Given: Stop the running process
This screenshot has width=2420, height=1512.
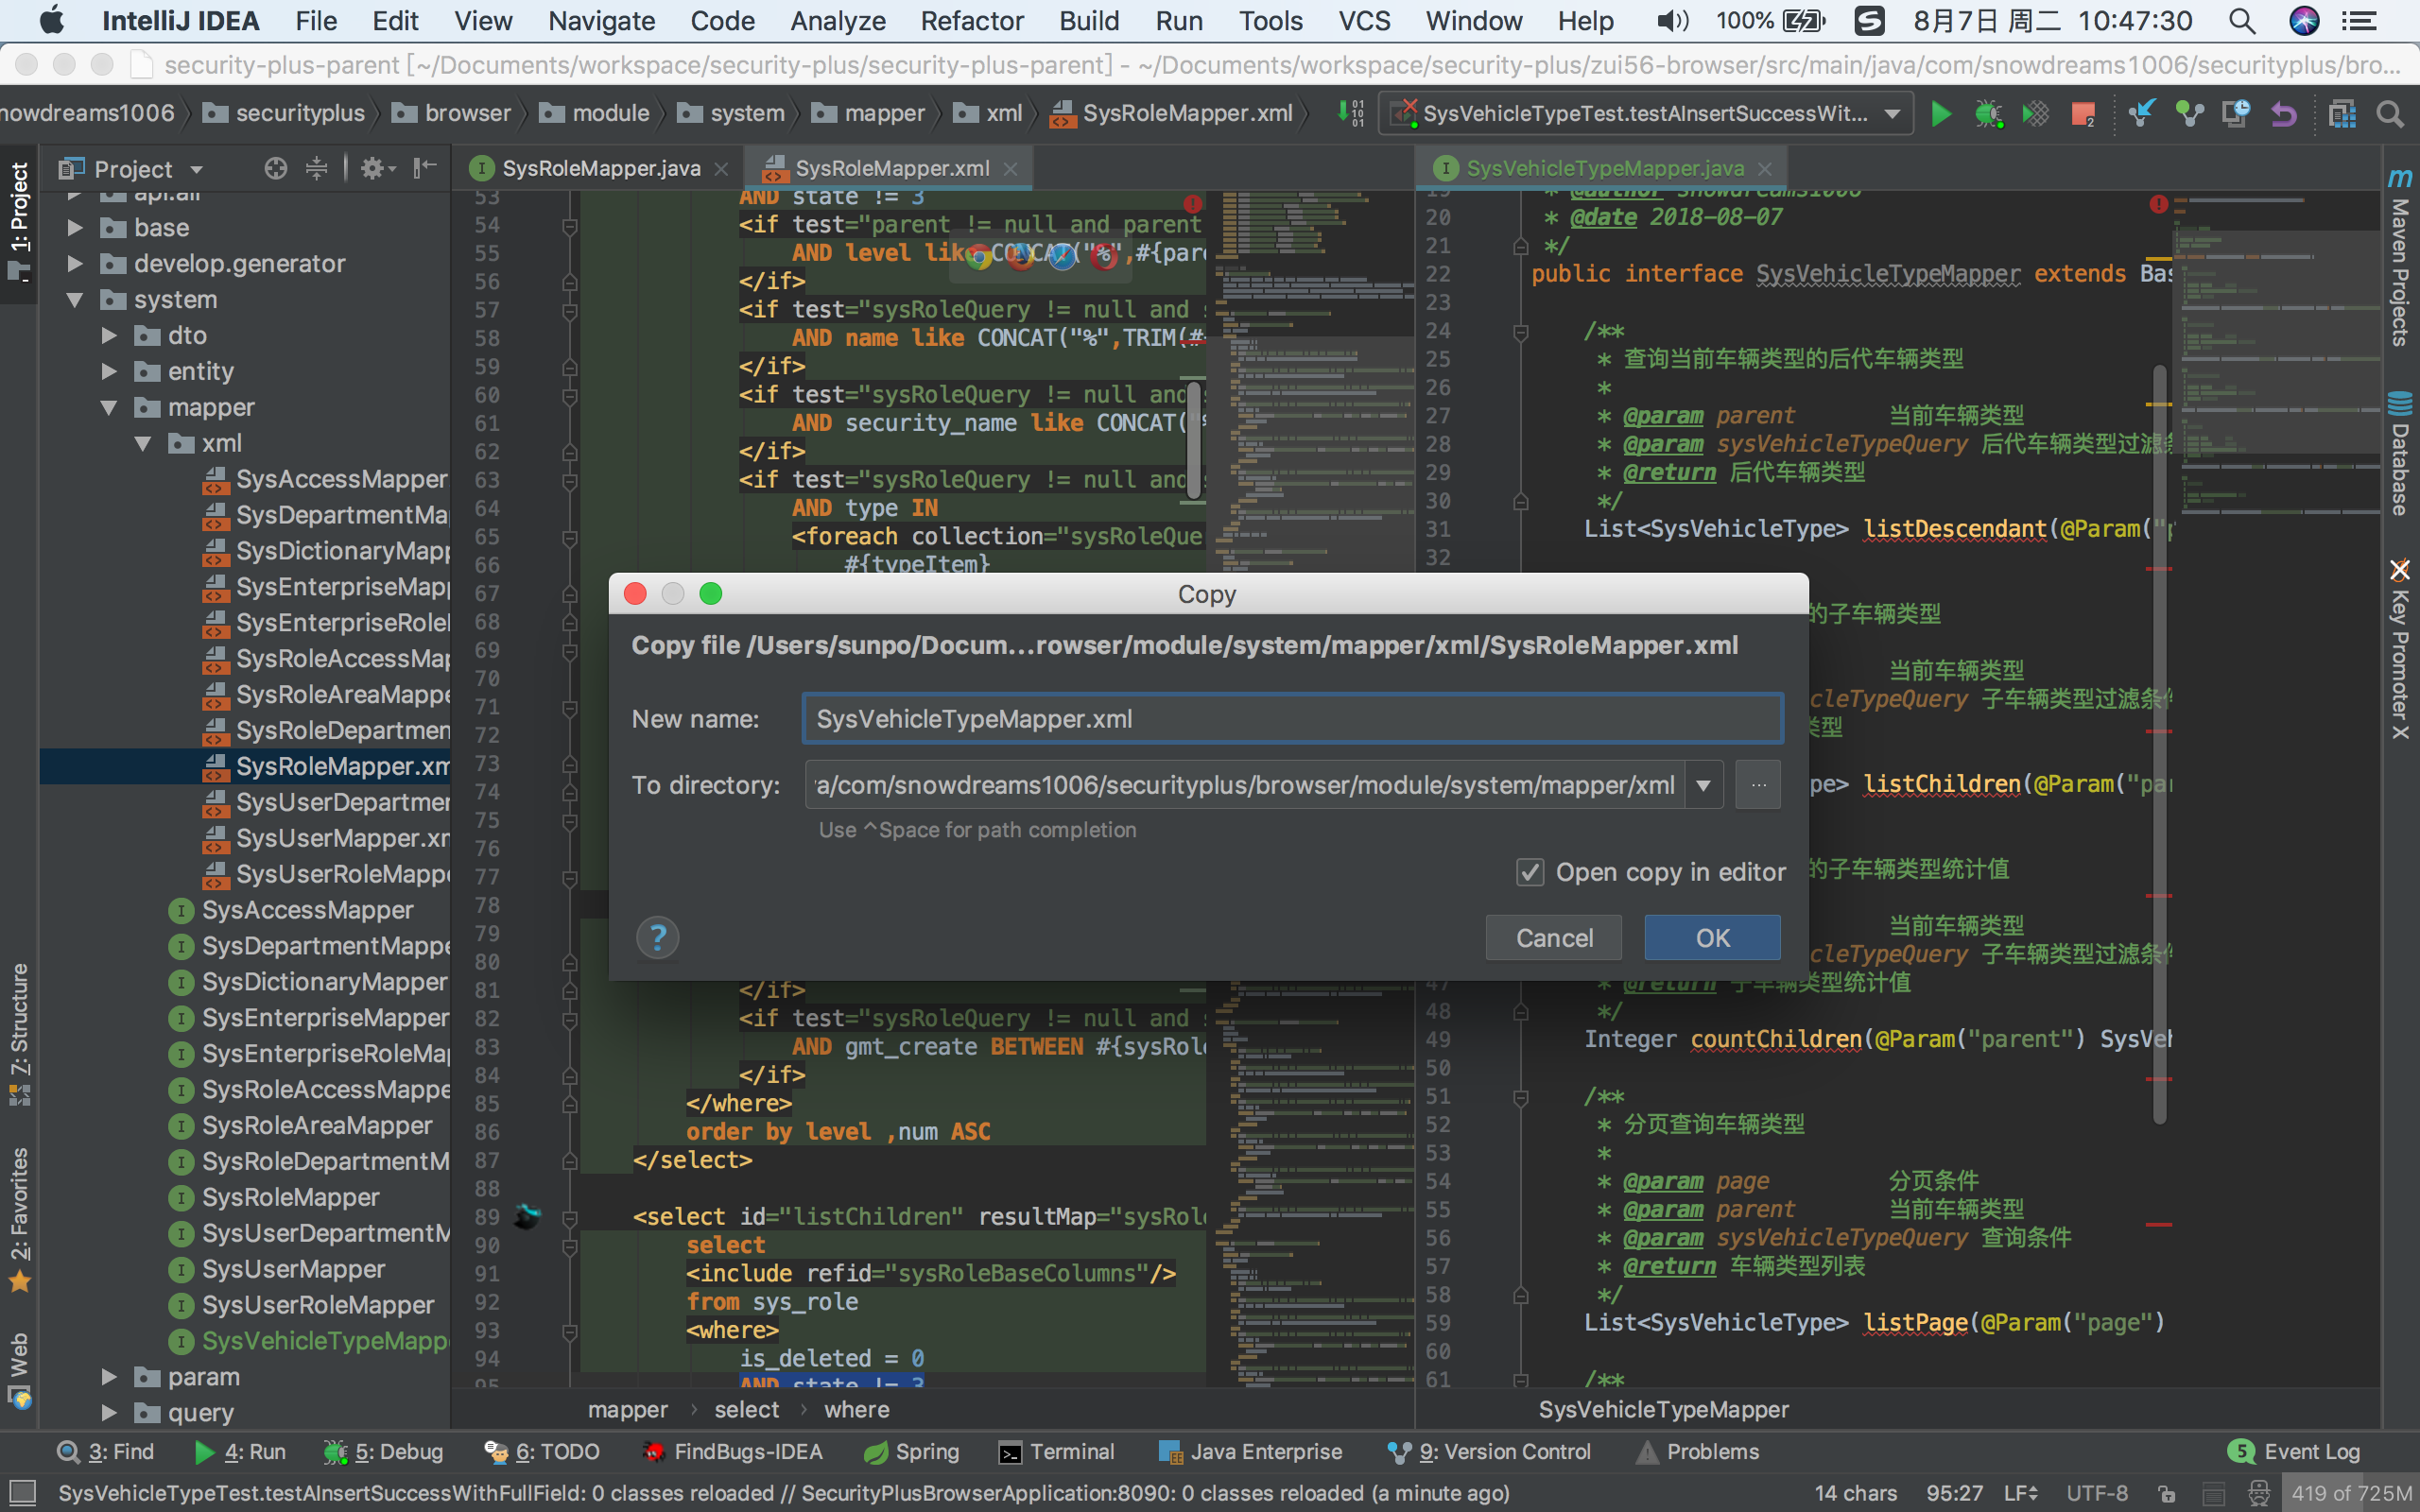Looking at the screenshot, I should [x=2083, y=114].
